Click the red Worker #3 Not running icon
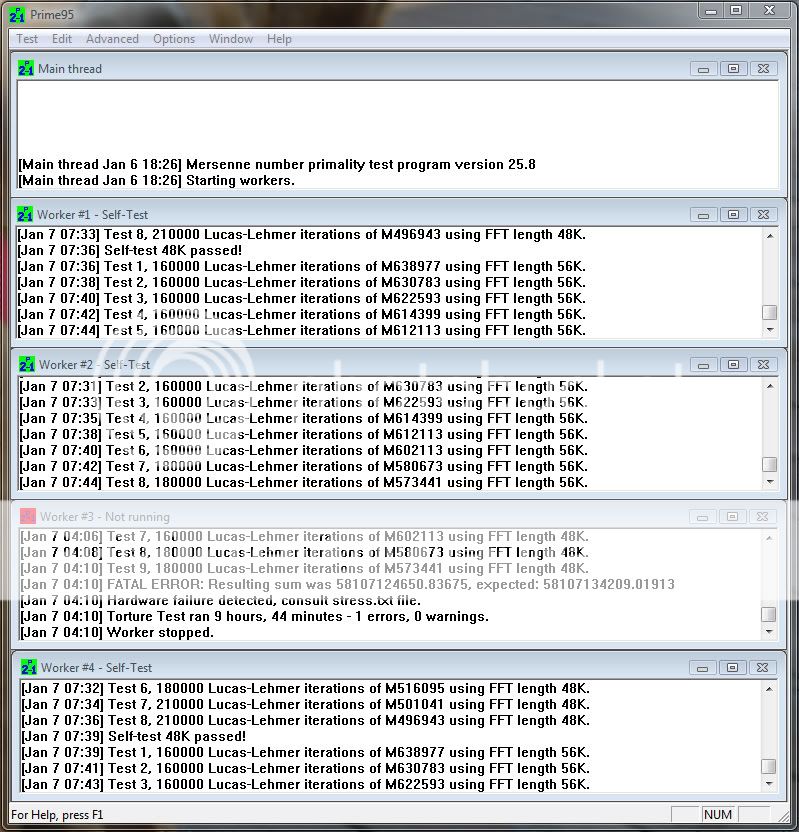The height and width of the screenshot is (832, 799). (28, 516)
